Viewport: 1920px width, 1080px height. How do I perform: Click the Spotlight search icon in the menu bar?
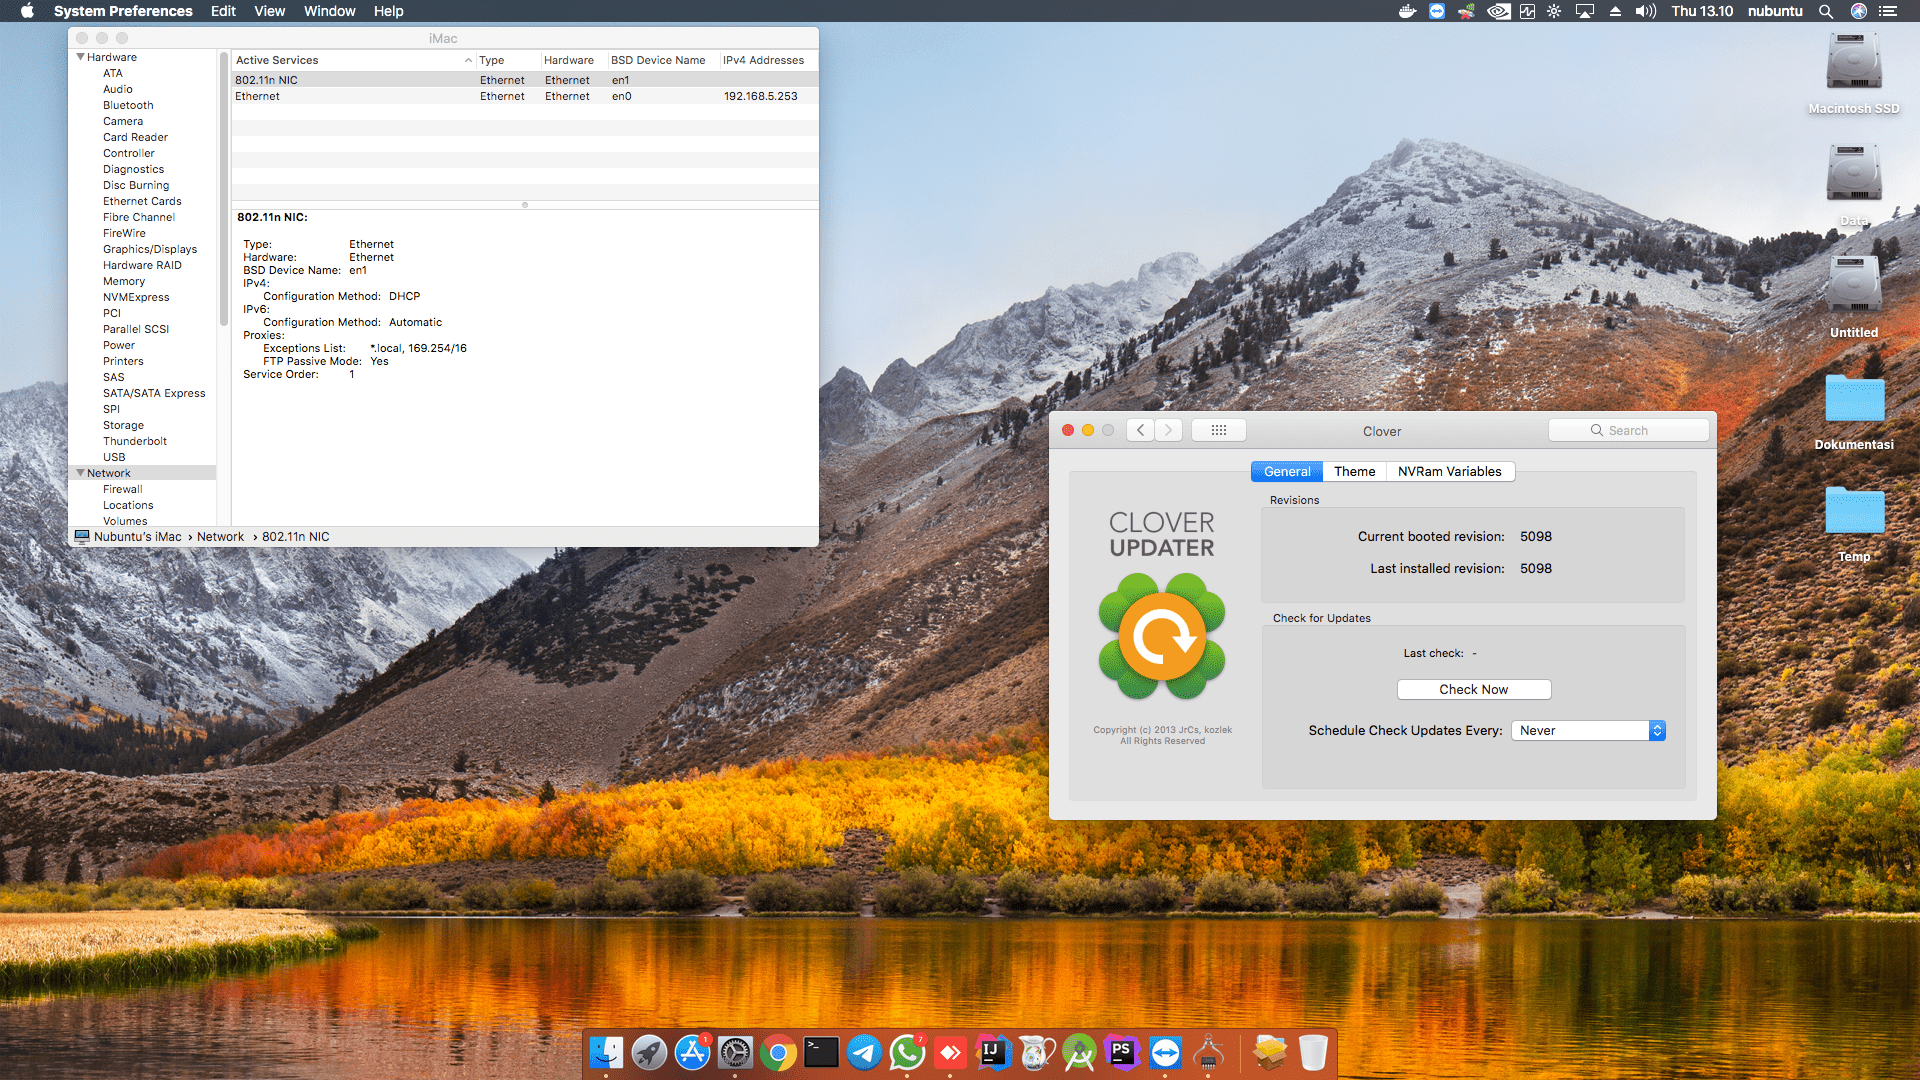(1826, 11)
